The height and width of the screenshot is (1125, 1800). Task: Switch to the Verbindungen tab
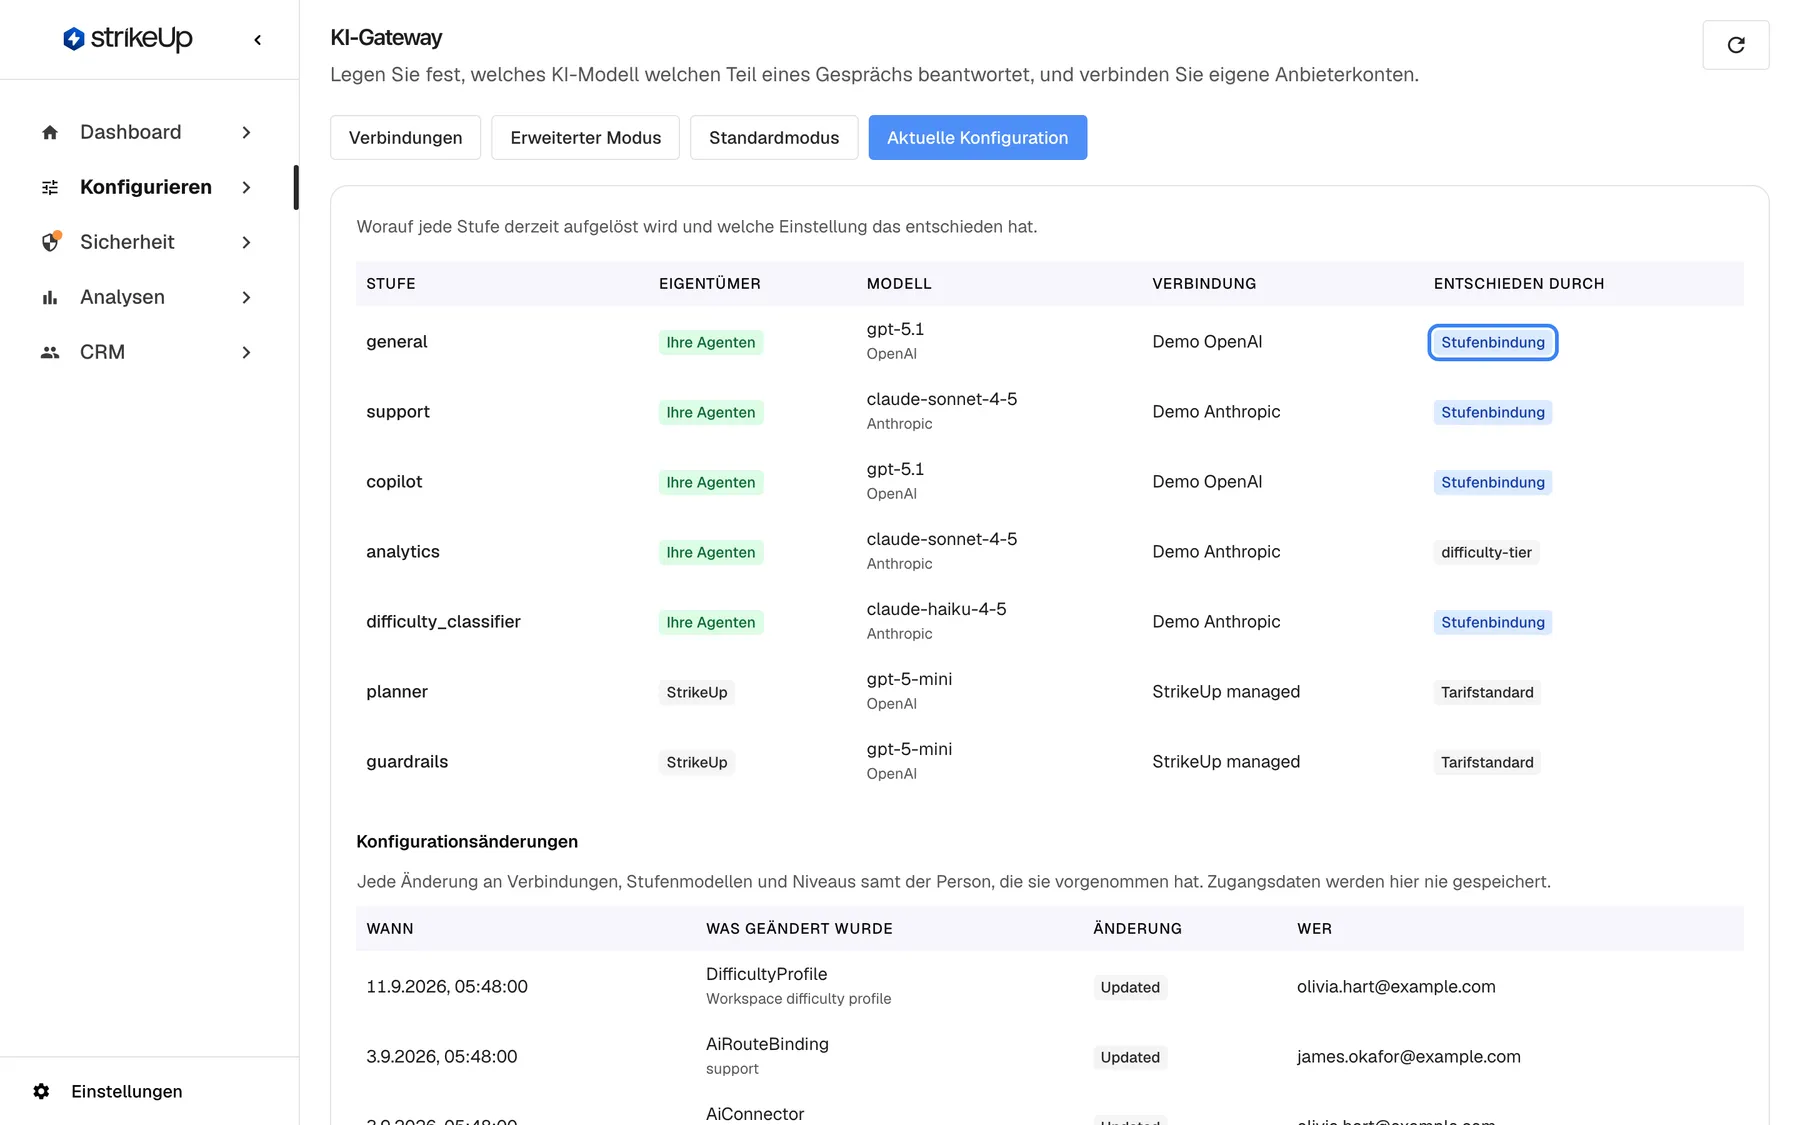tap(405, 138)
